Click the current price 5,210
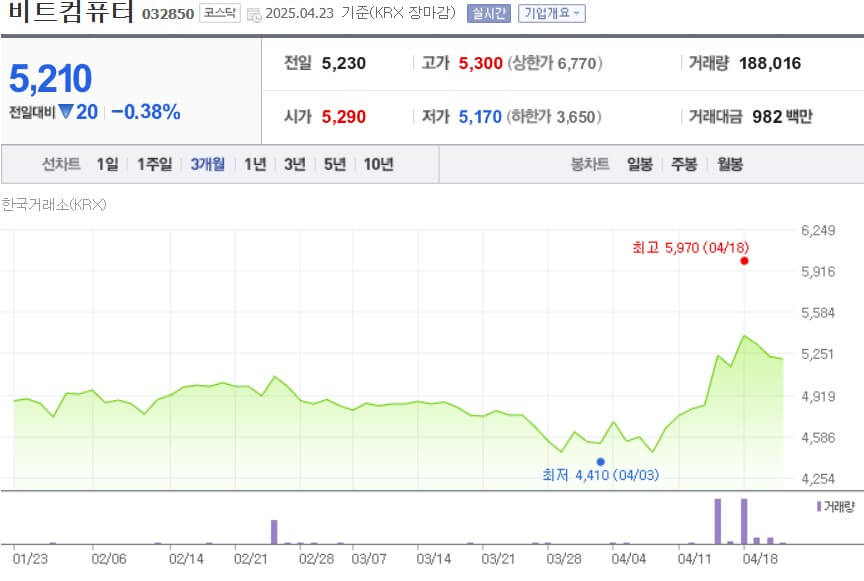 pyautogui.click(x=51, y=79)
